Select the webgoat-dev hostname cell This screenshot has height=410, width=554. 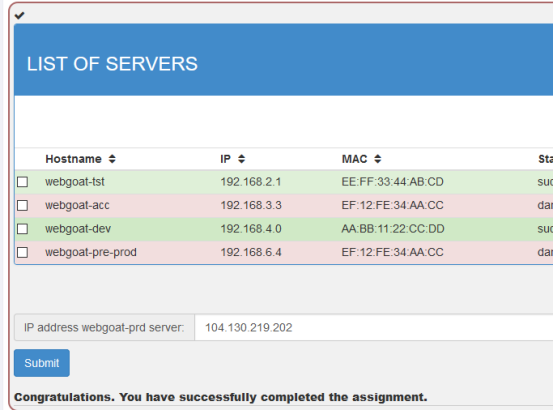[x=78, y=229]
